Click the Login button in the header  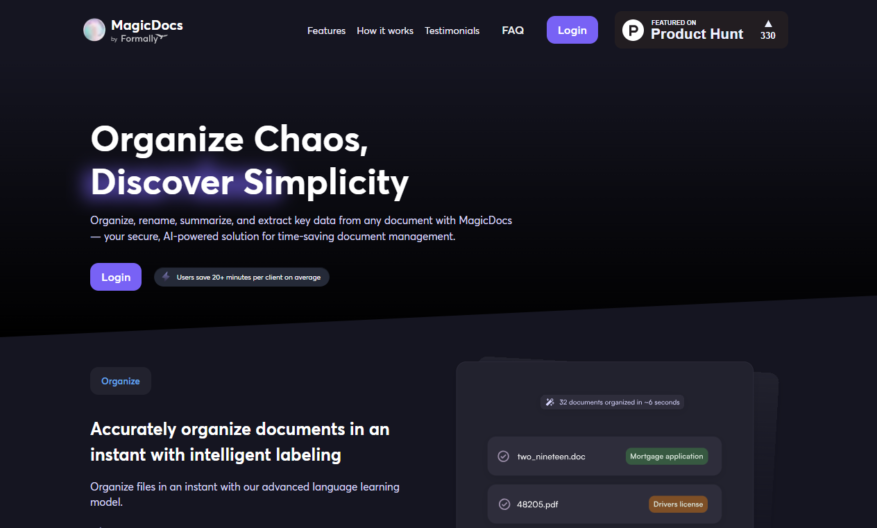572,30
